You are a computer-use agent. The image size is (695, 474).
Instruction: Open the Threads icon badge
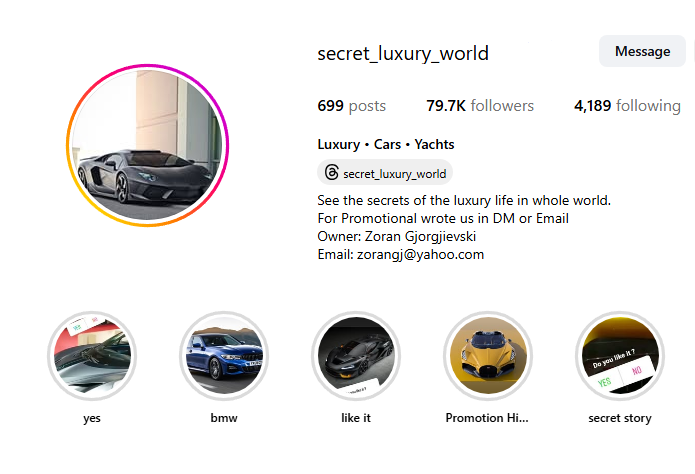(332, 172)
